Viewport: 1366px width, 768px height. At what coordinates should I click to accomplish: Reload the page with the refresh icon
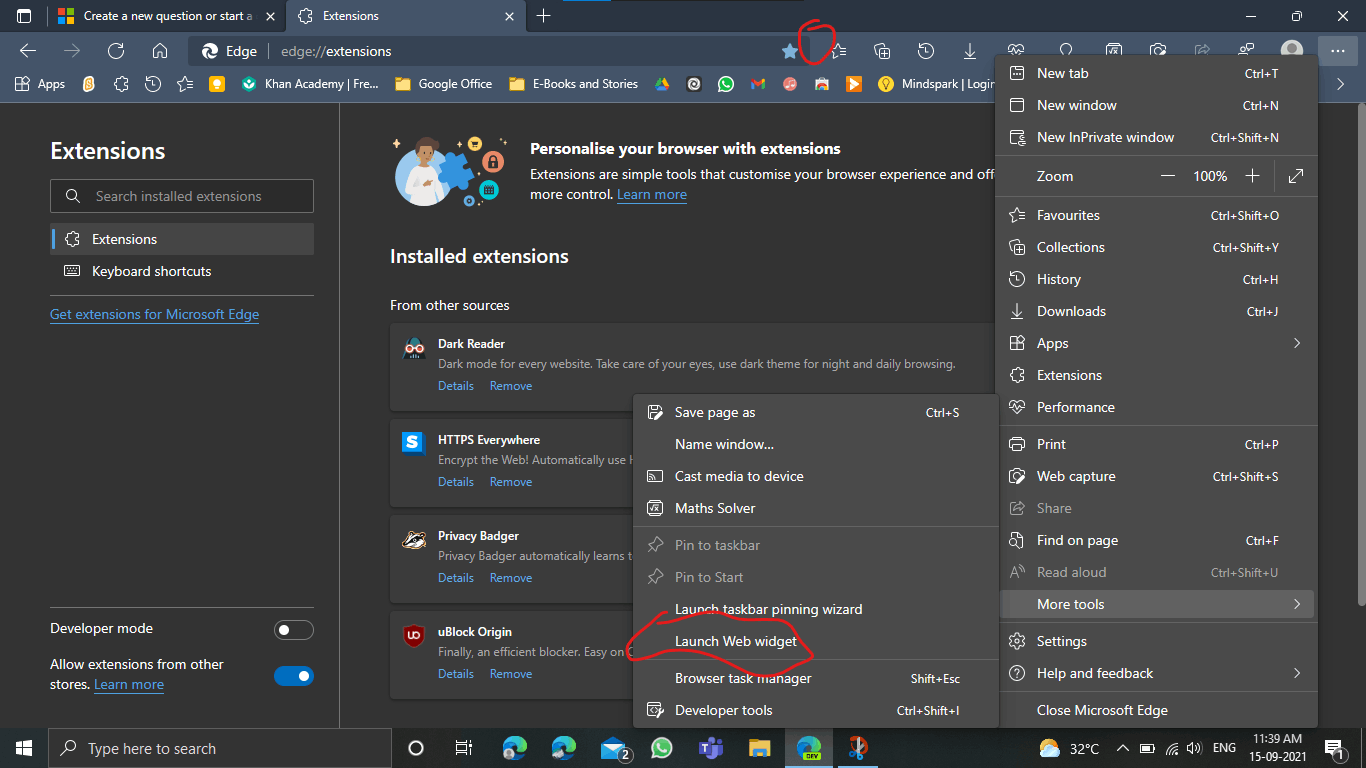pos(116,51)
